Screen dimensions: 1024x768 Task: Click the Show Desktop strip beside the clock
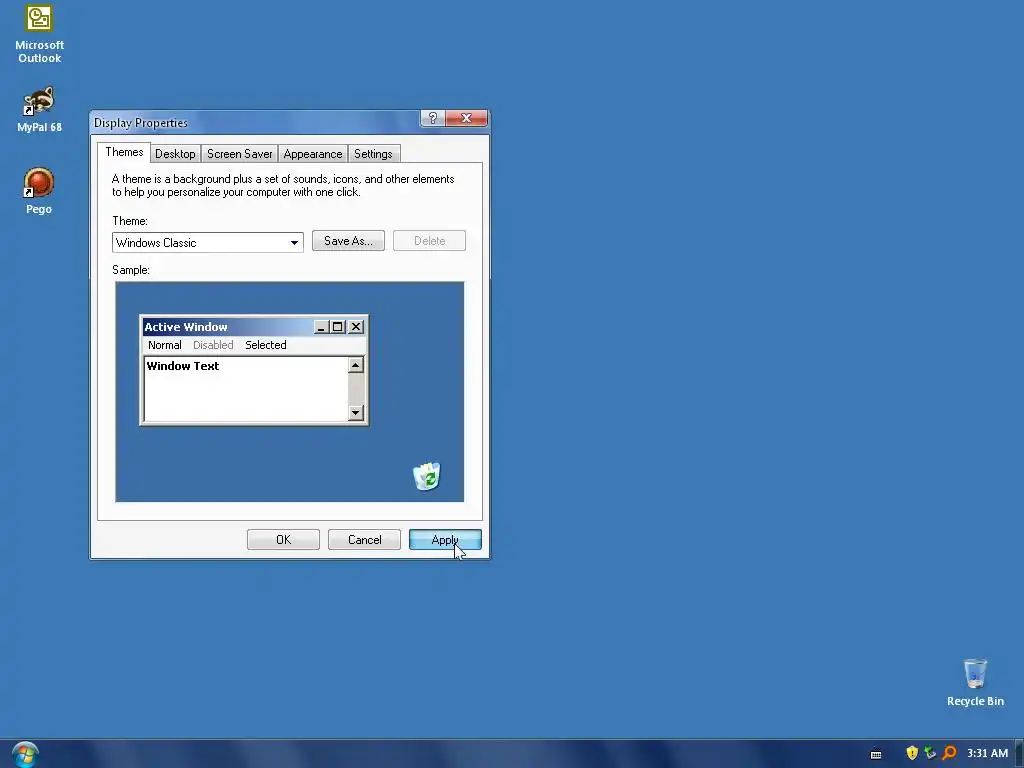coord(1019,754)
